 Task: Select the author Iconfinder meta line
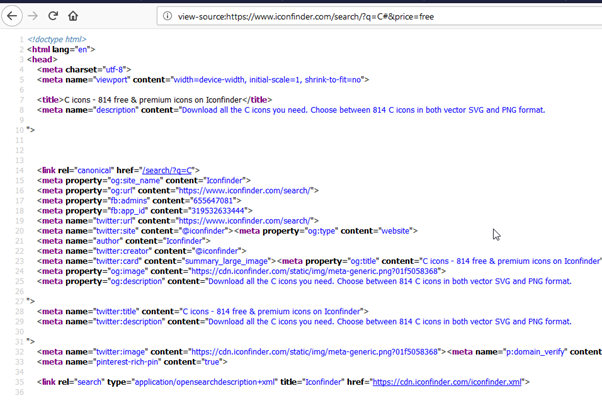[x=124, y=241]
